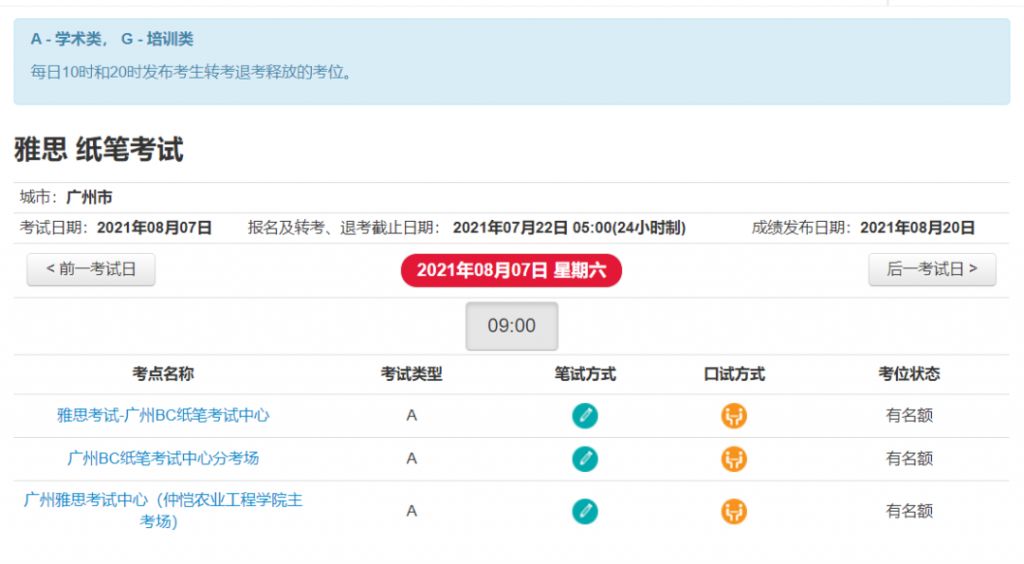Go to next exam date with 后一考试日
1024x564 pixels.
[932, 270]
